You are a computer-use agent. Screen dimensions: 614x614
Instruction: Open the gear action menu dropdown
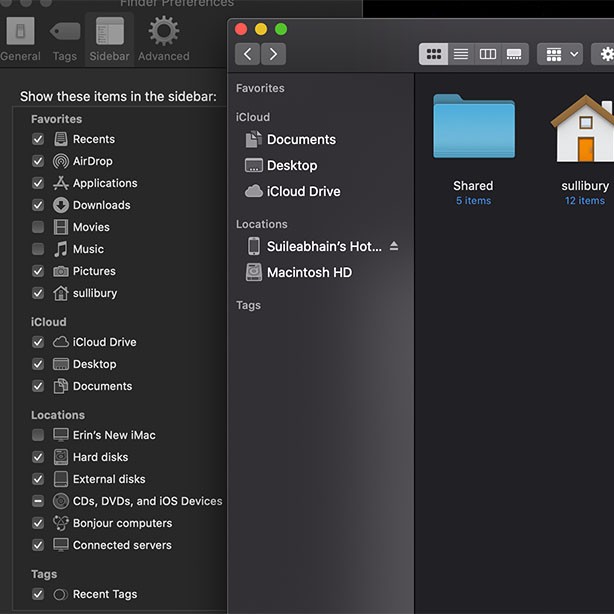tap(604, 54)
